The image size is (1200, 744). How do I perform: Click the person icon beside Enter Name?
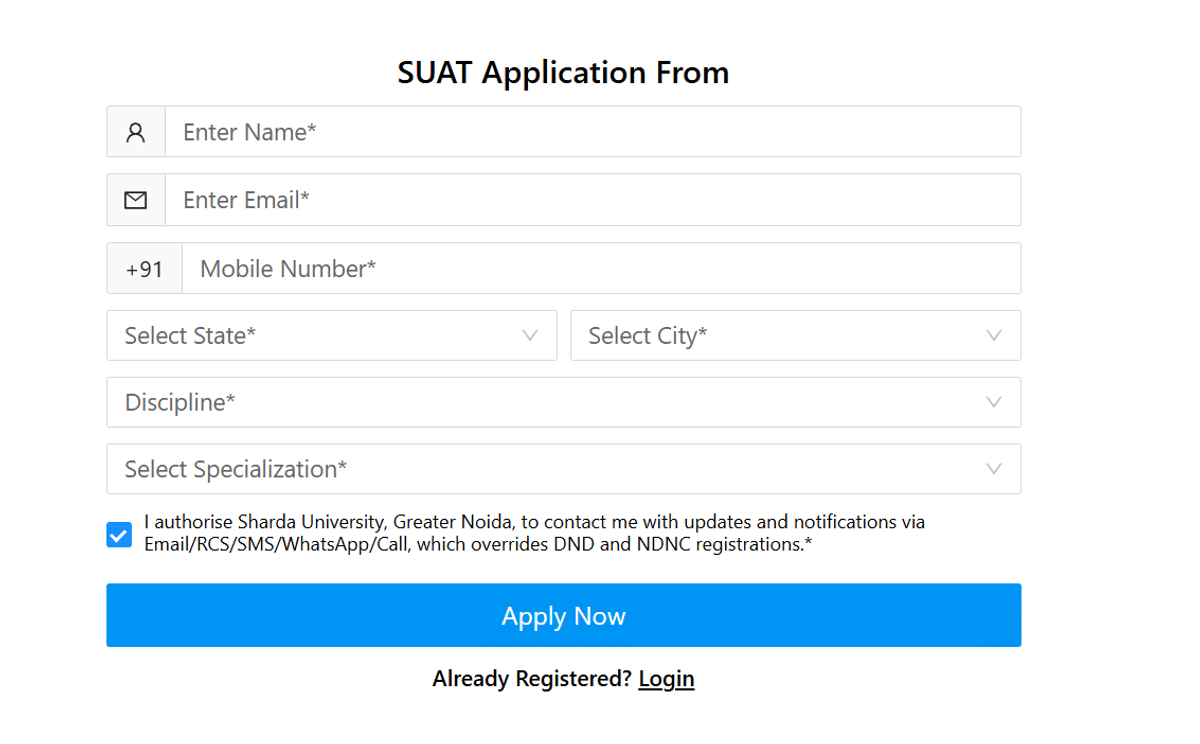135,131
